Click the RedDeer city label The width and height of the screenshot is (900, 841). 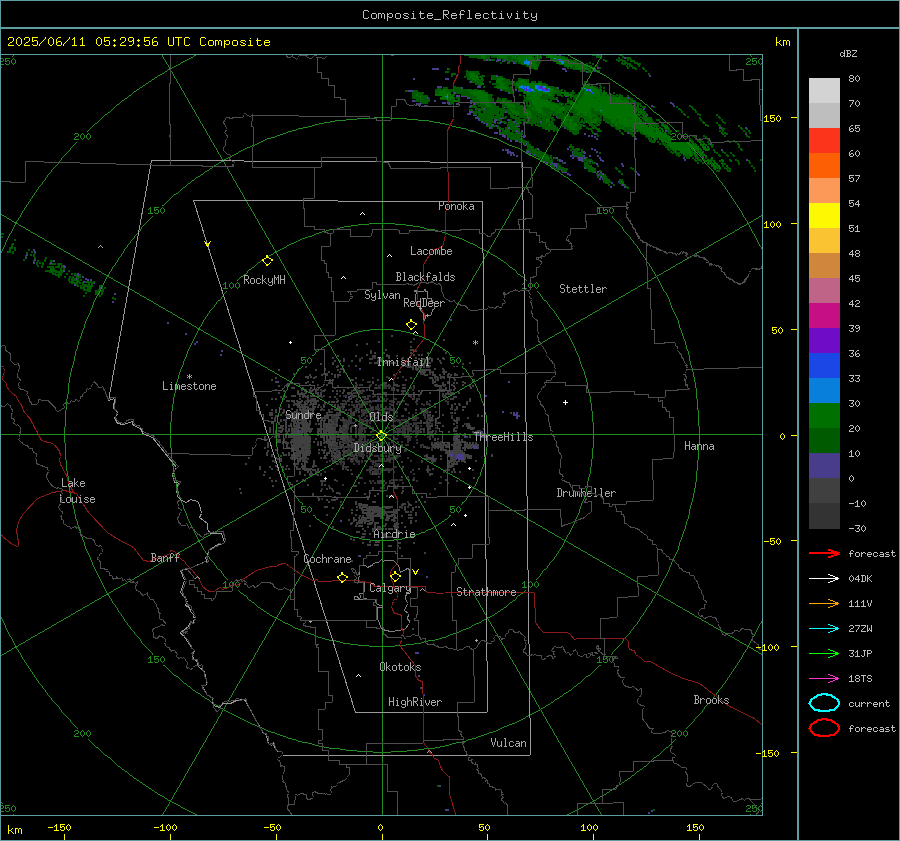424,303
